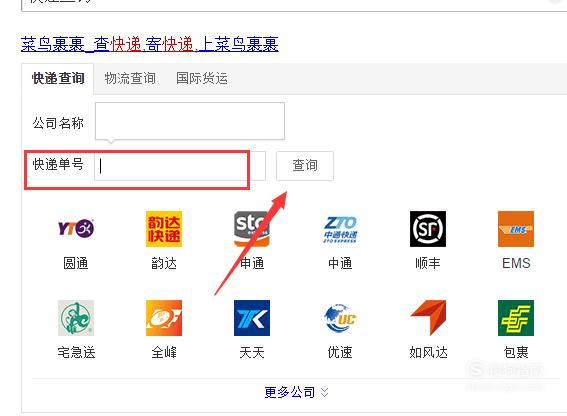Click the YTO 圆通 express logo
The height and width of the screenshot is (416, 567).
pyautogui.click(x=76, y=229)
